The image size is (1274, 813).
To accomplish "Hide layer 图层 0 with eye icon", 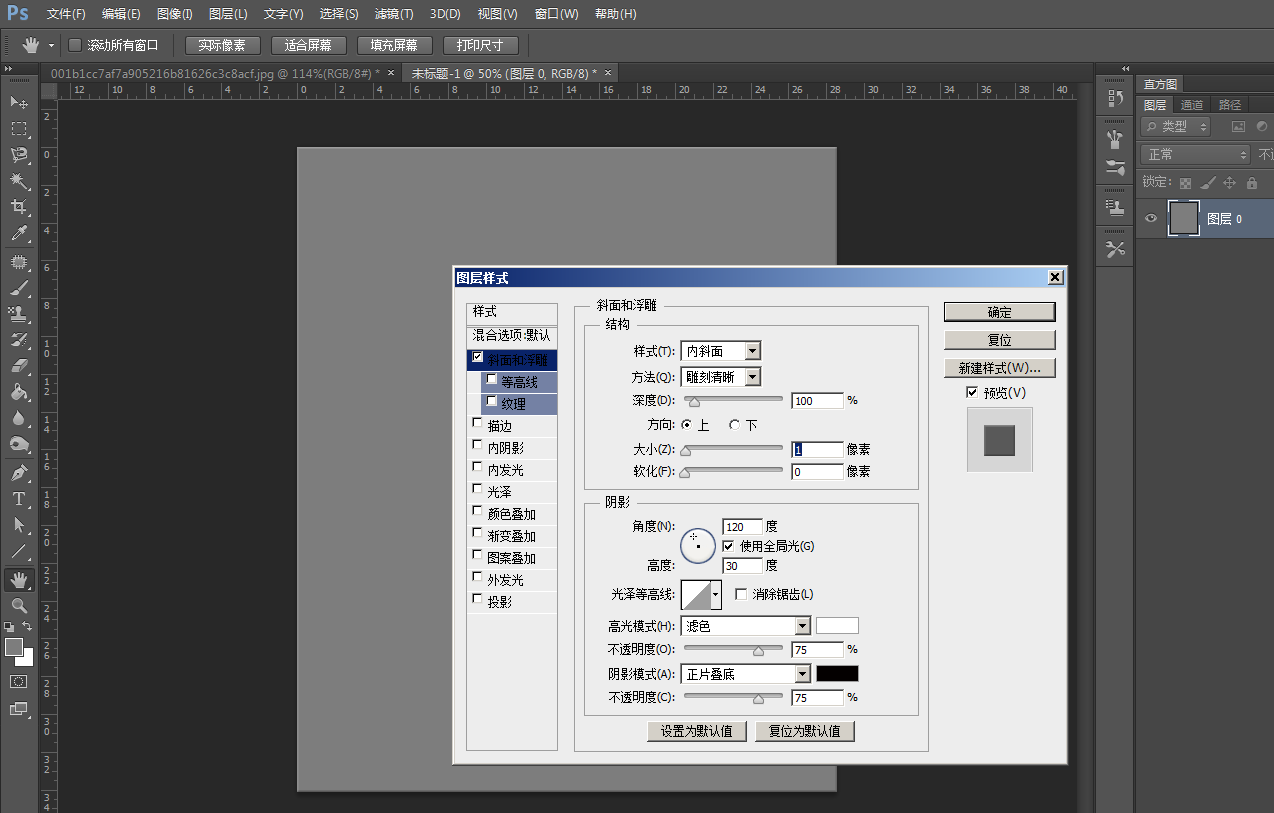I will point(1151,219).
